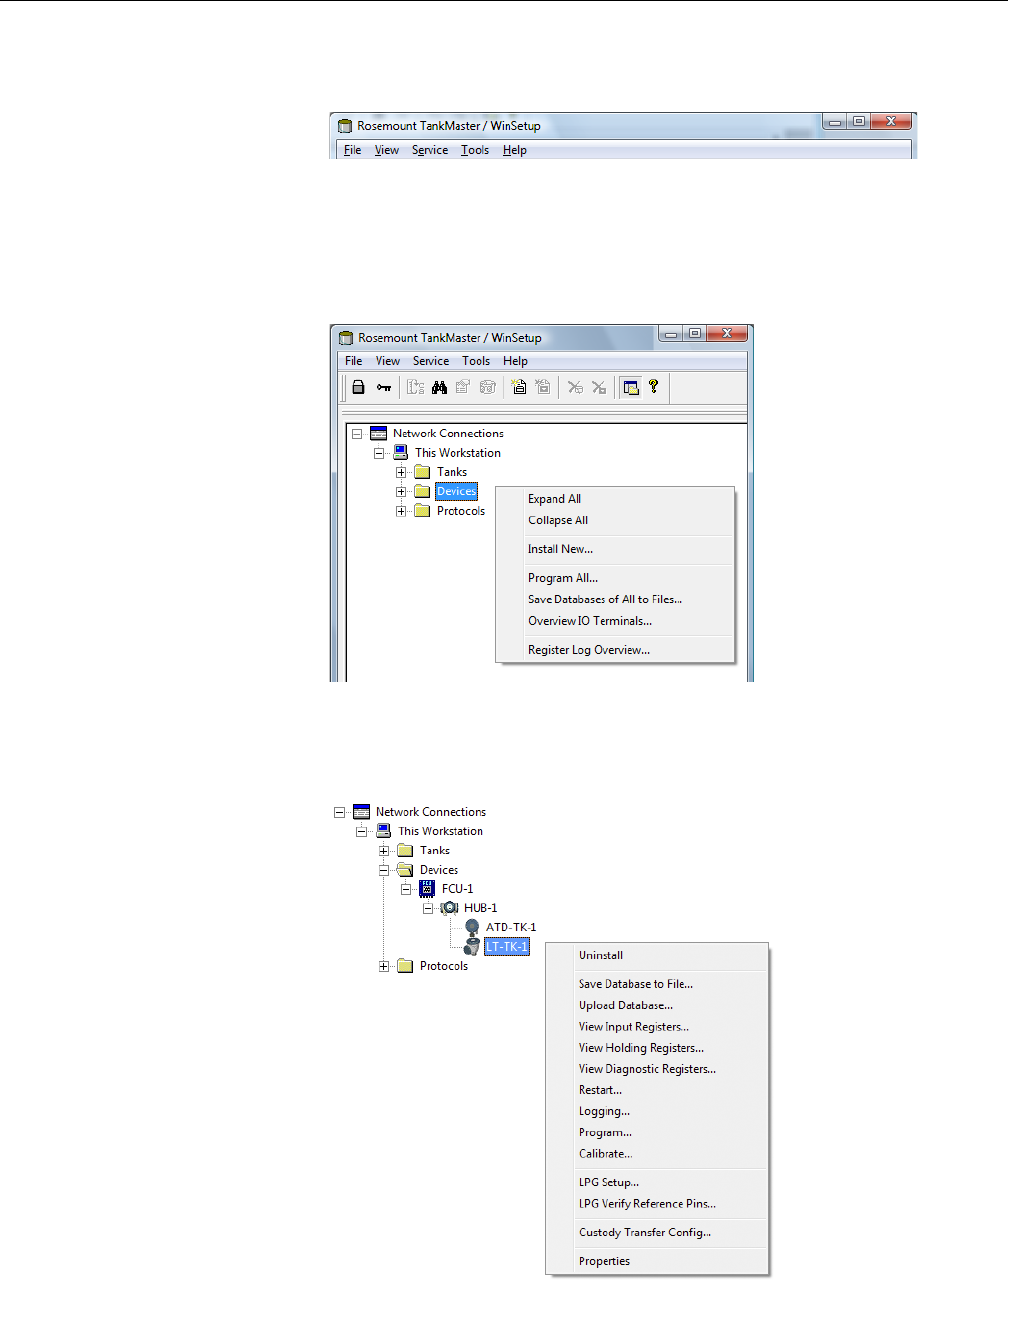The width and height of the screenshot is (1027, 1321).
Task: Open the View menu in the toolbar window
Action: pos(388,361)
